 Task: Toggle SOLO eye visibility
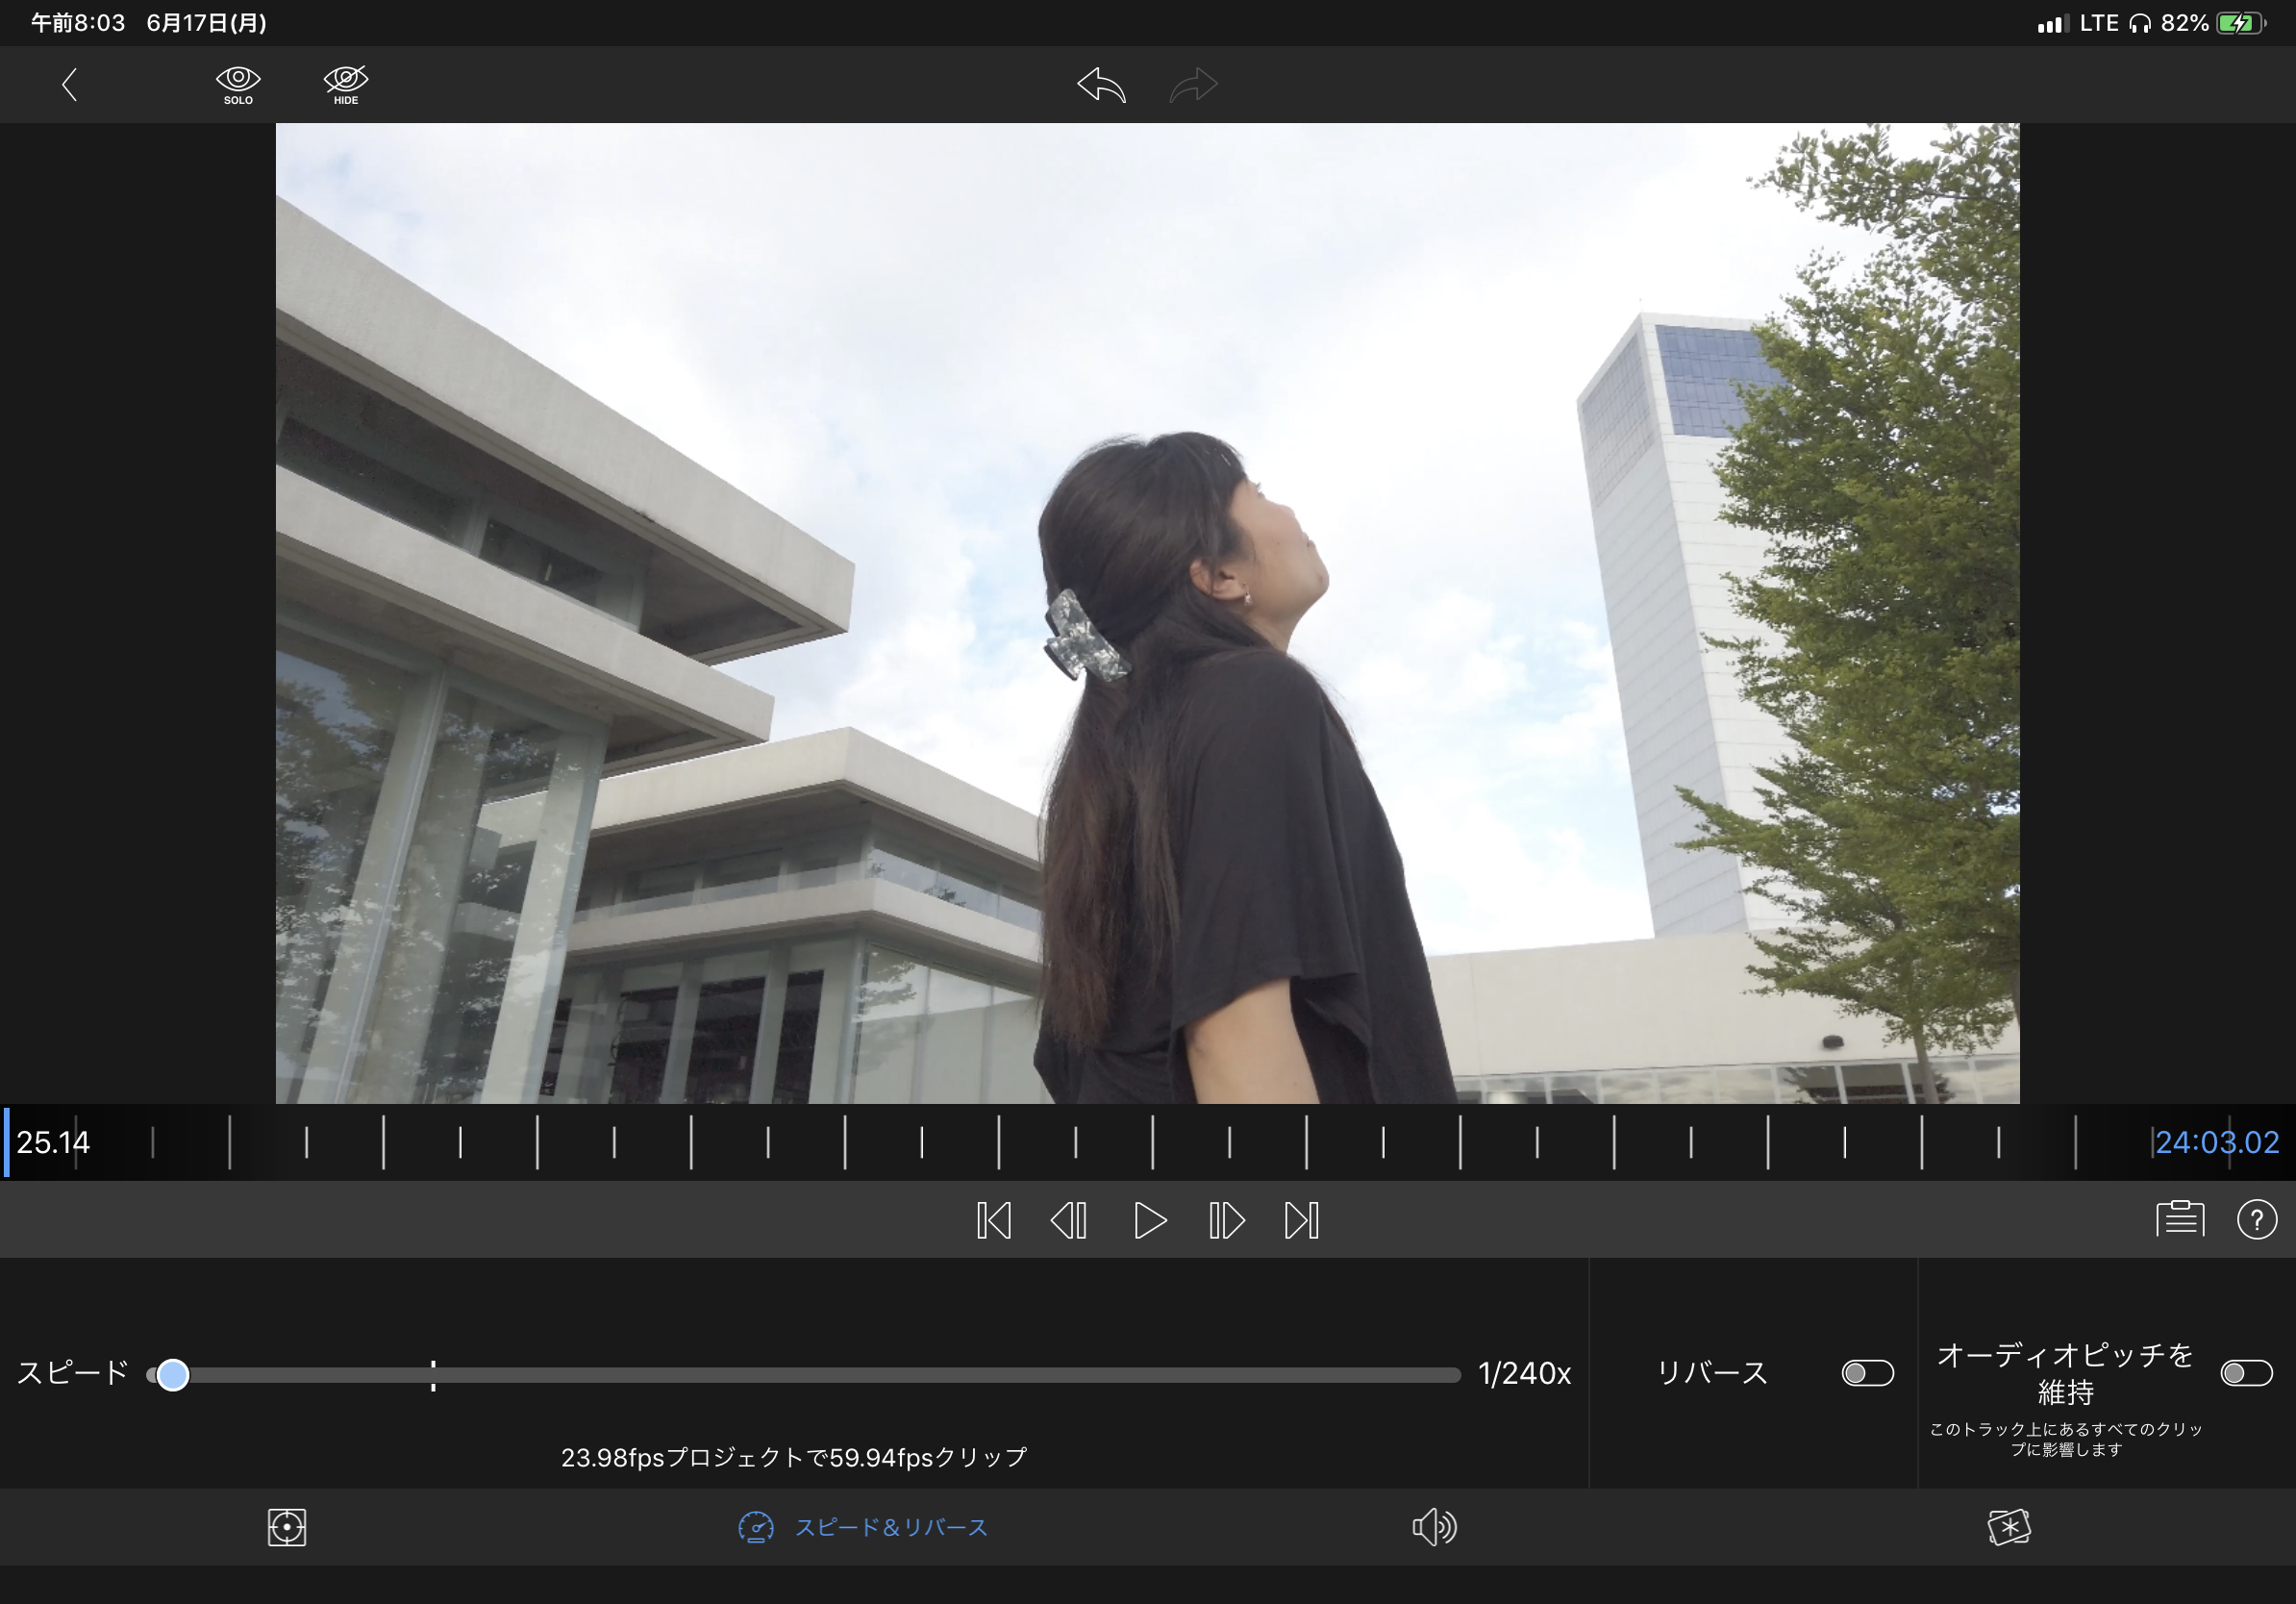click(x=238, y=85)
